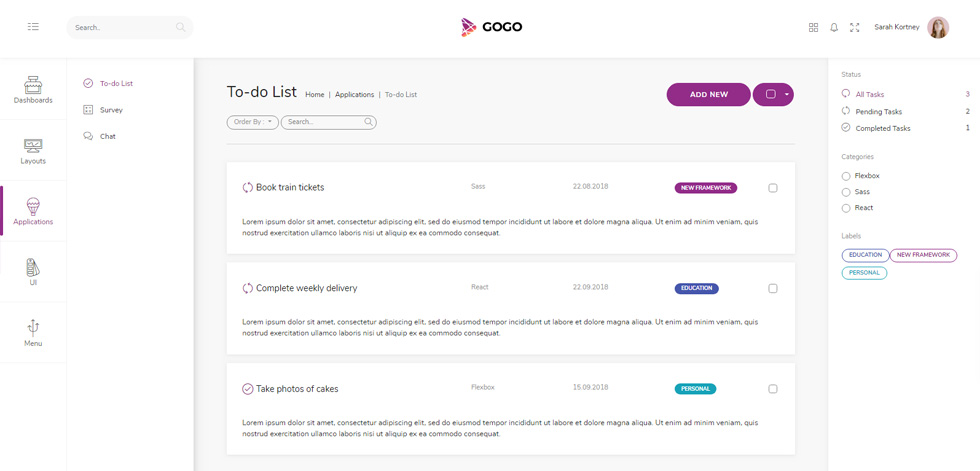
Task: Open the UI sidebar icon
Action: tap(33, 272)
